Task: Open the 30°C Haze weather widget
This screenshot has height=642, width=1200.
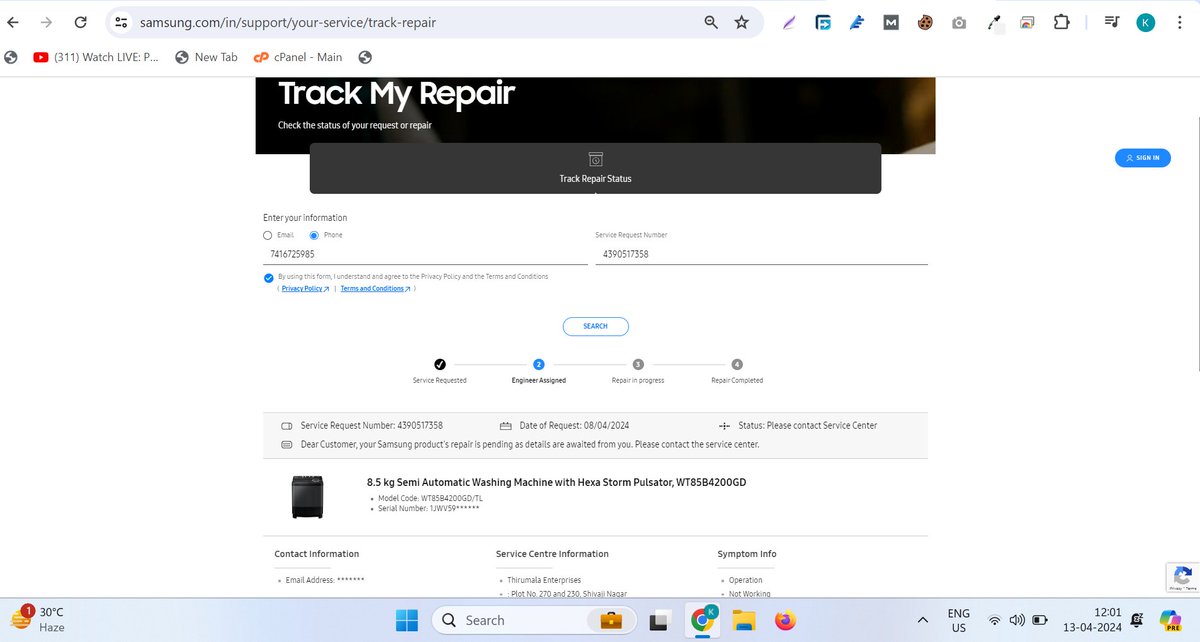Action: tap(40, 619)
